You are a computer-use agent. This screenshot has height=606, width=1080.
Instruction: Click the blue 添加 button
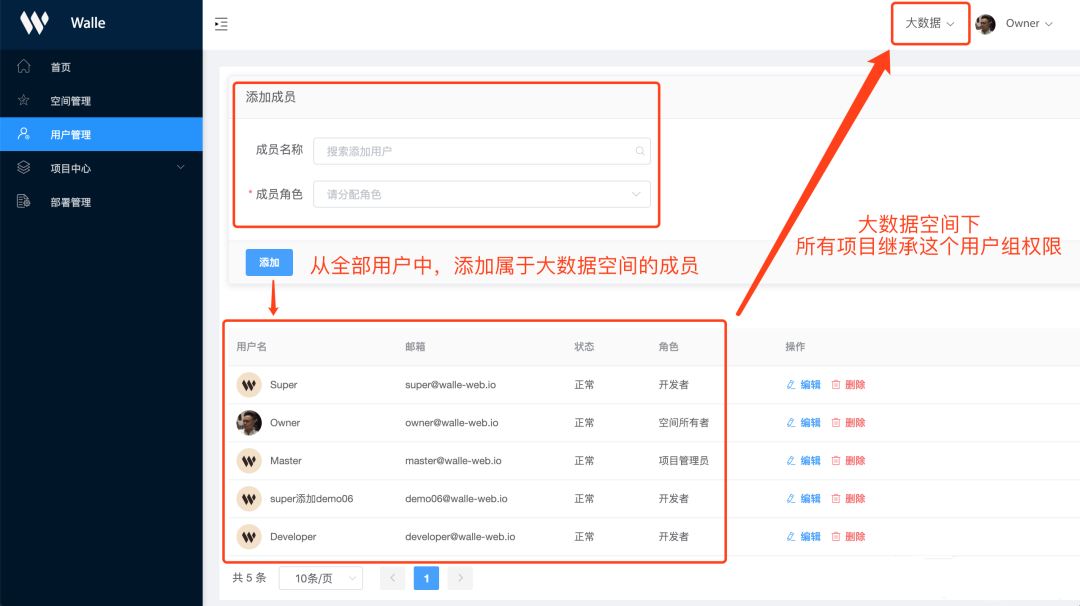pyautogui.click(x=269, y=262)
